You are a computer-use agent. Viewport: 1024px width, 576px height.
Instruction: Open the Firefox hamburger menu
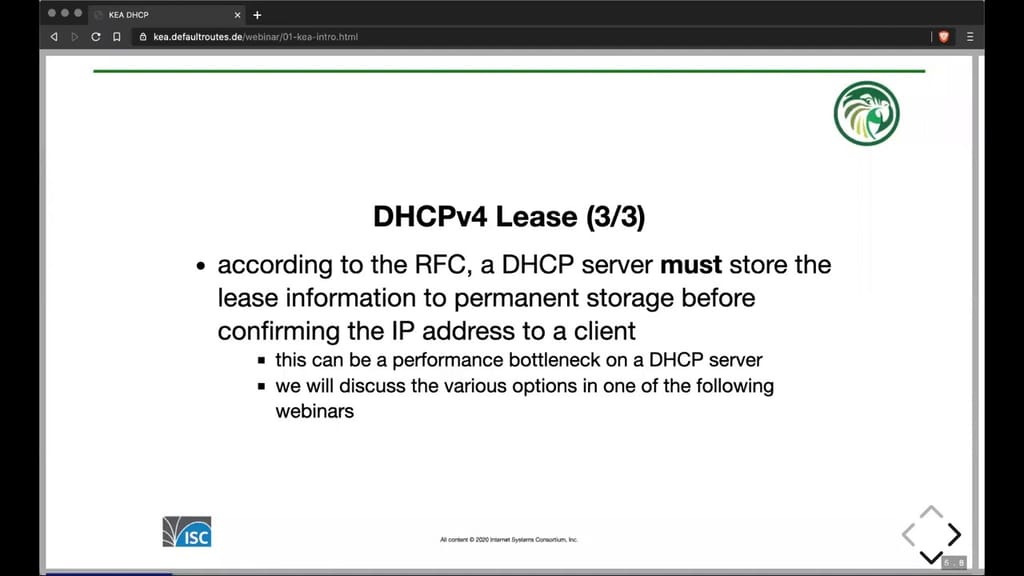(968, 36)
